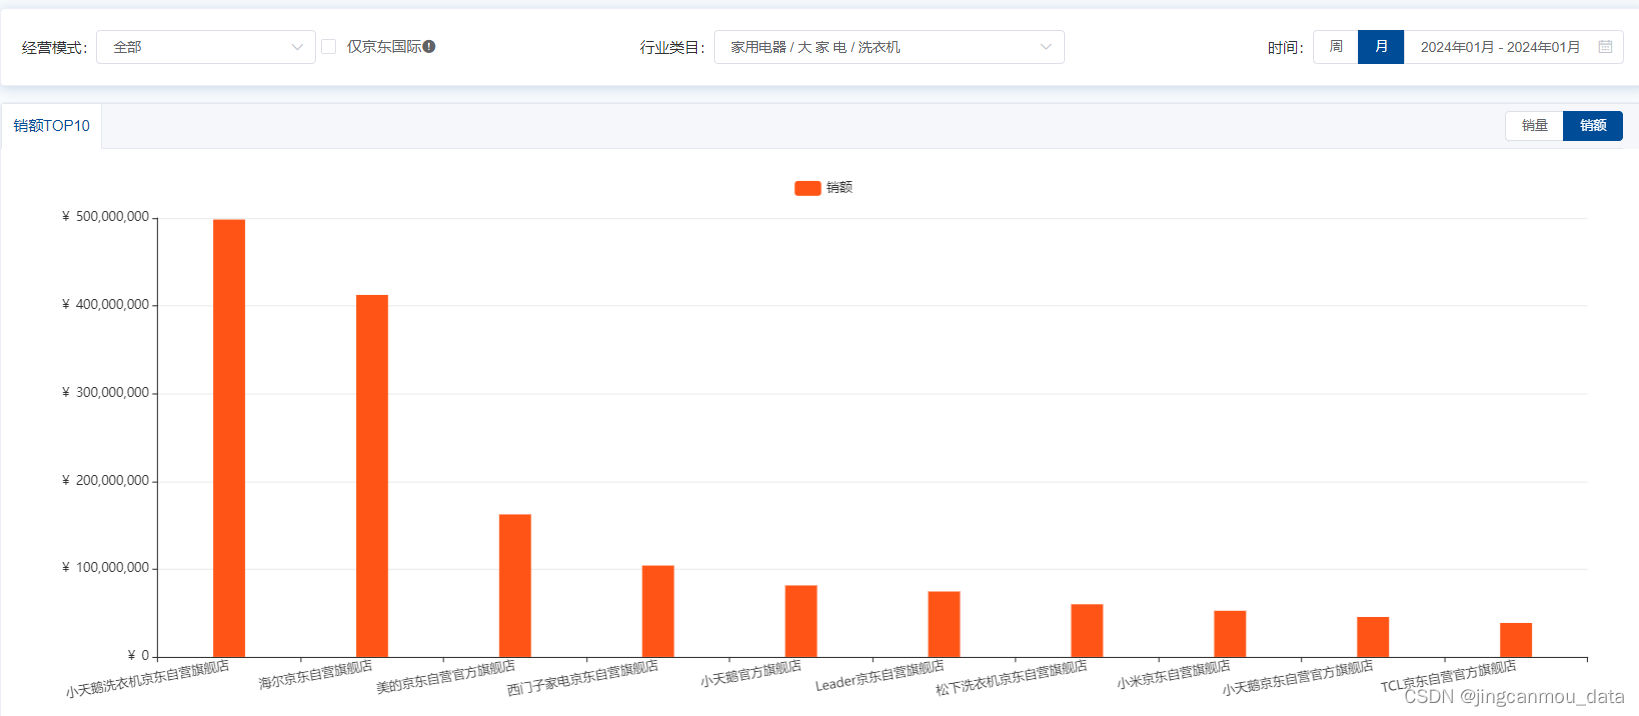1639x716 pixels.
Task: Toggle the 仅京东国际 checkbox
Action: pos(328,47)
